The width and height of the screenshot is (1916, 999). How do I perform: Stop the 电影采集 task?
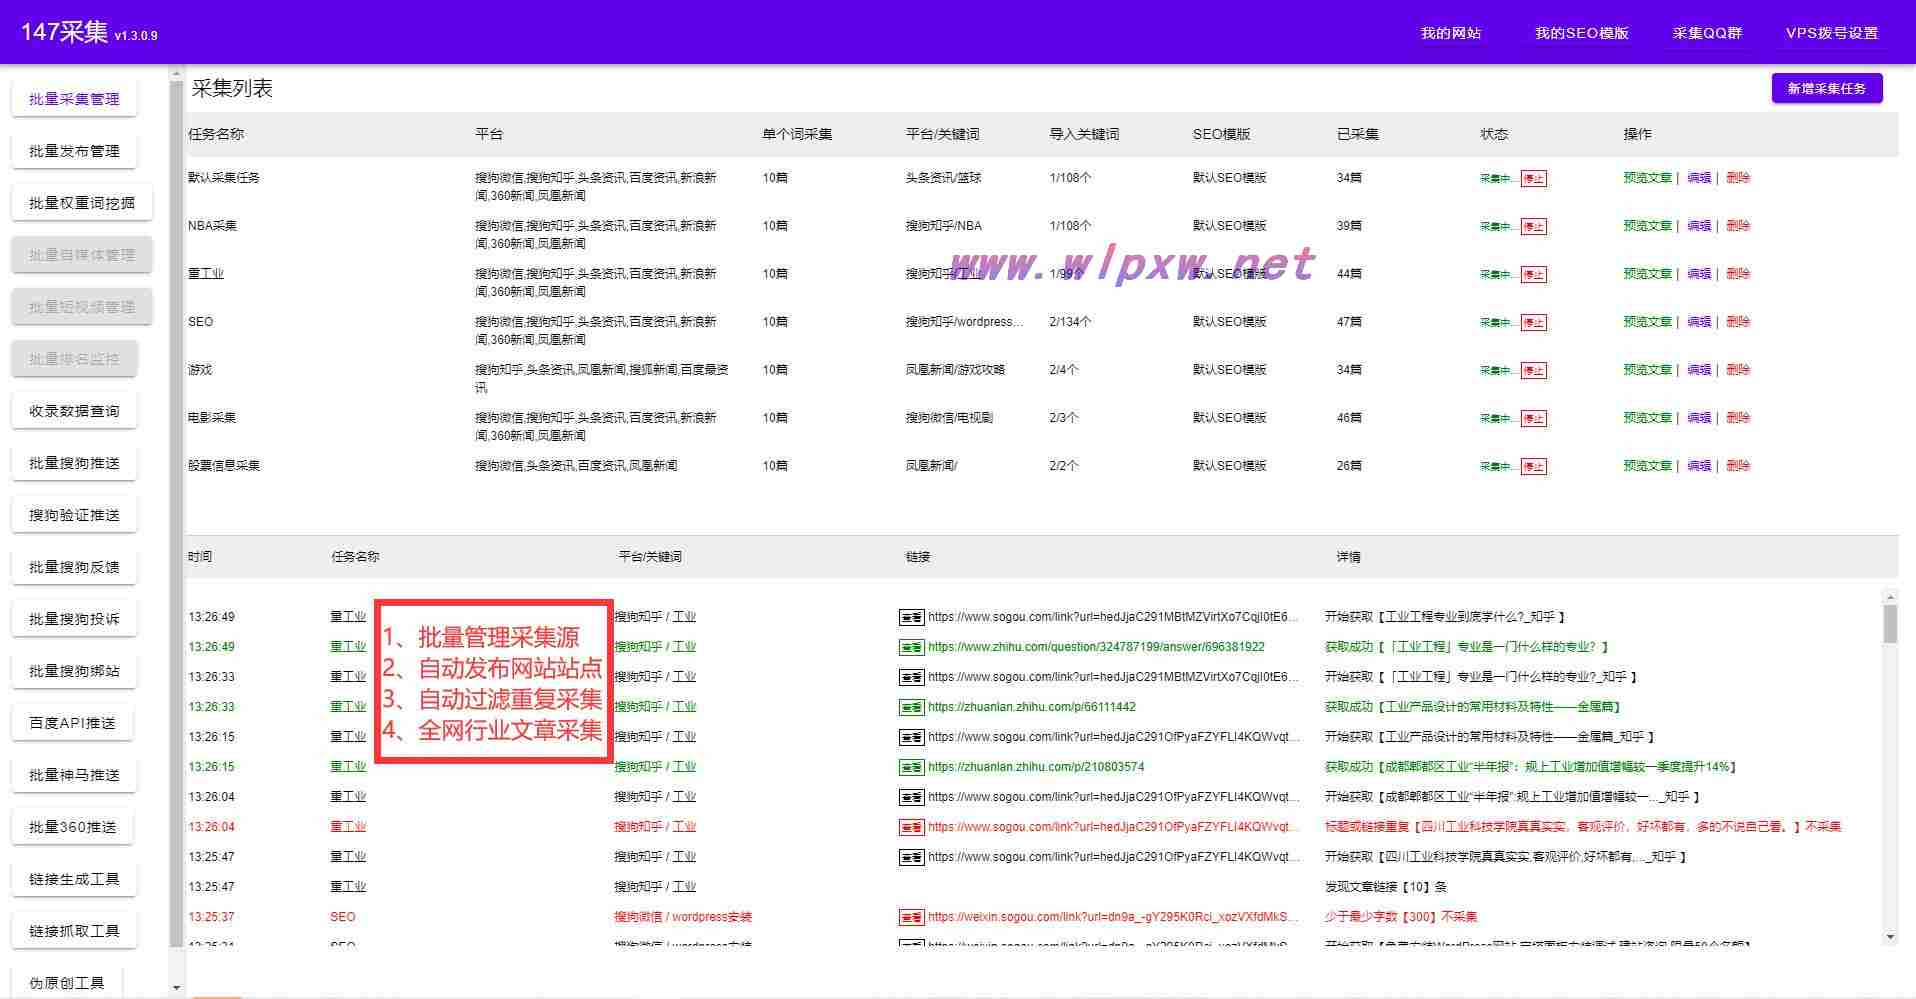(x=1533, y=419)
